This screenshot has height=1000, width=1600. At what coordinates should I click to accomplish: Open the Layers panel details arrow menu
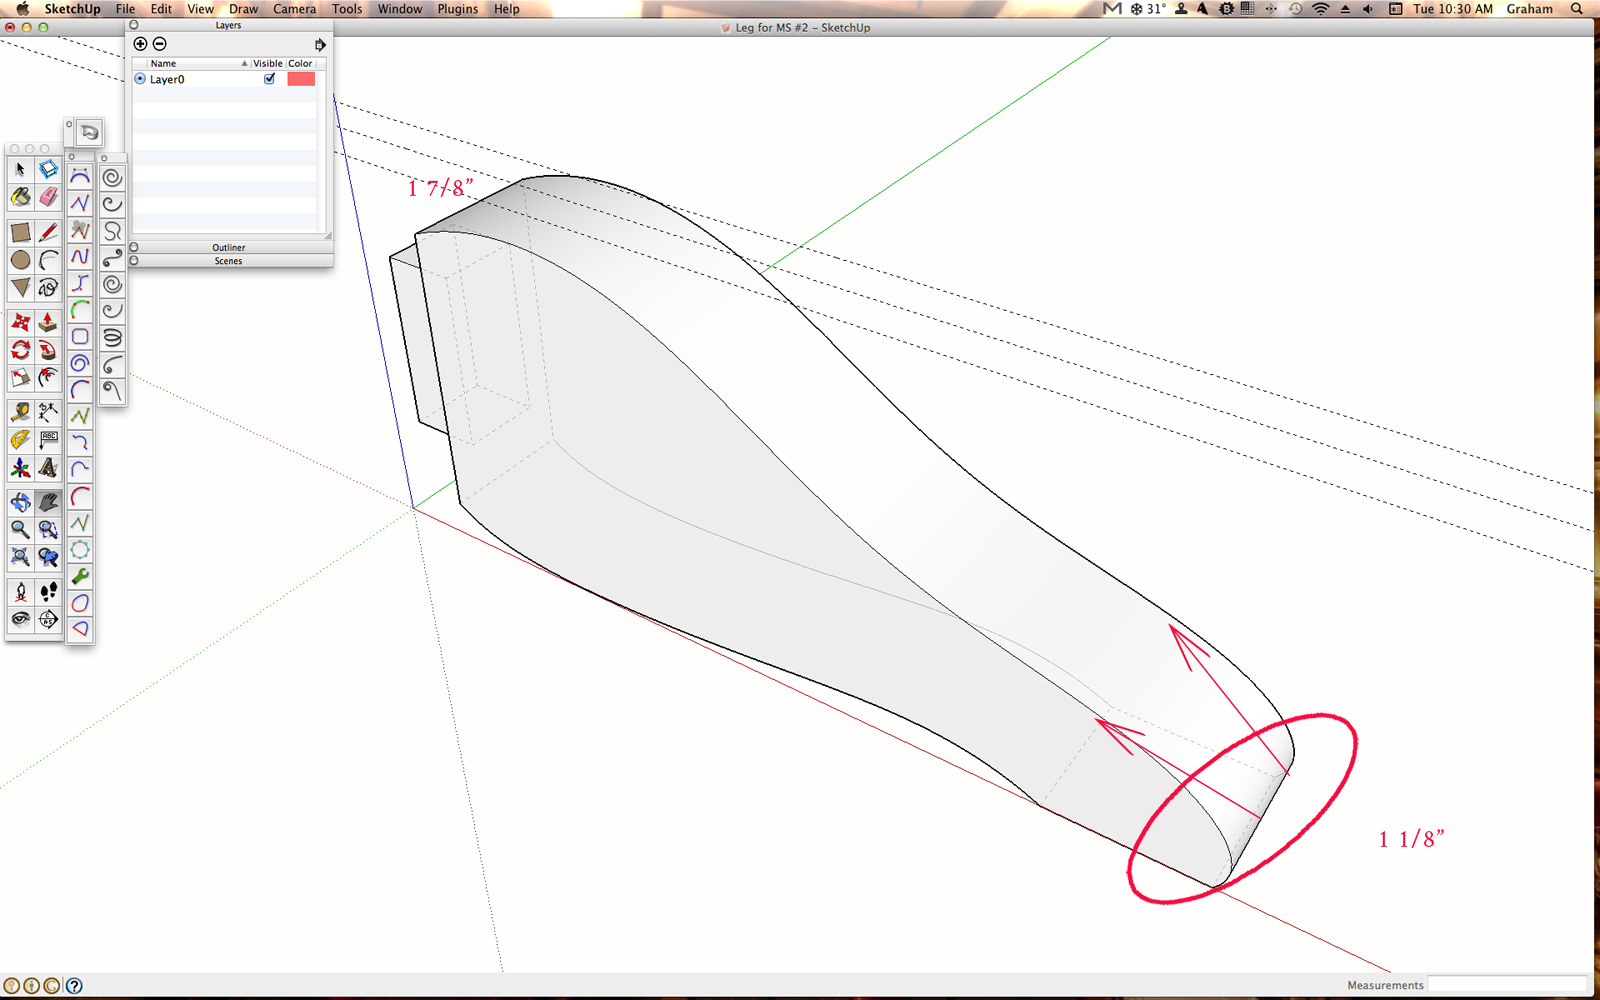click(320, 45)
